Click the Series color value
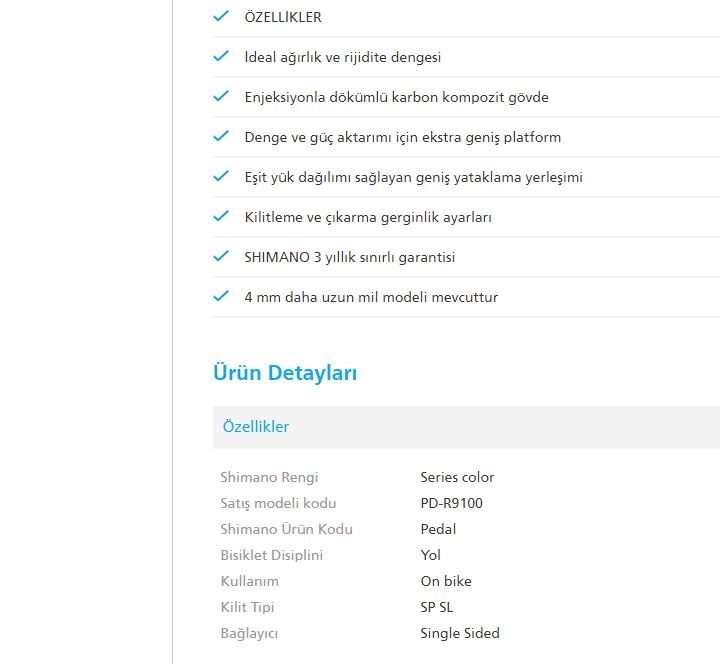 click(x=457, y=477)
